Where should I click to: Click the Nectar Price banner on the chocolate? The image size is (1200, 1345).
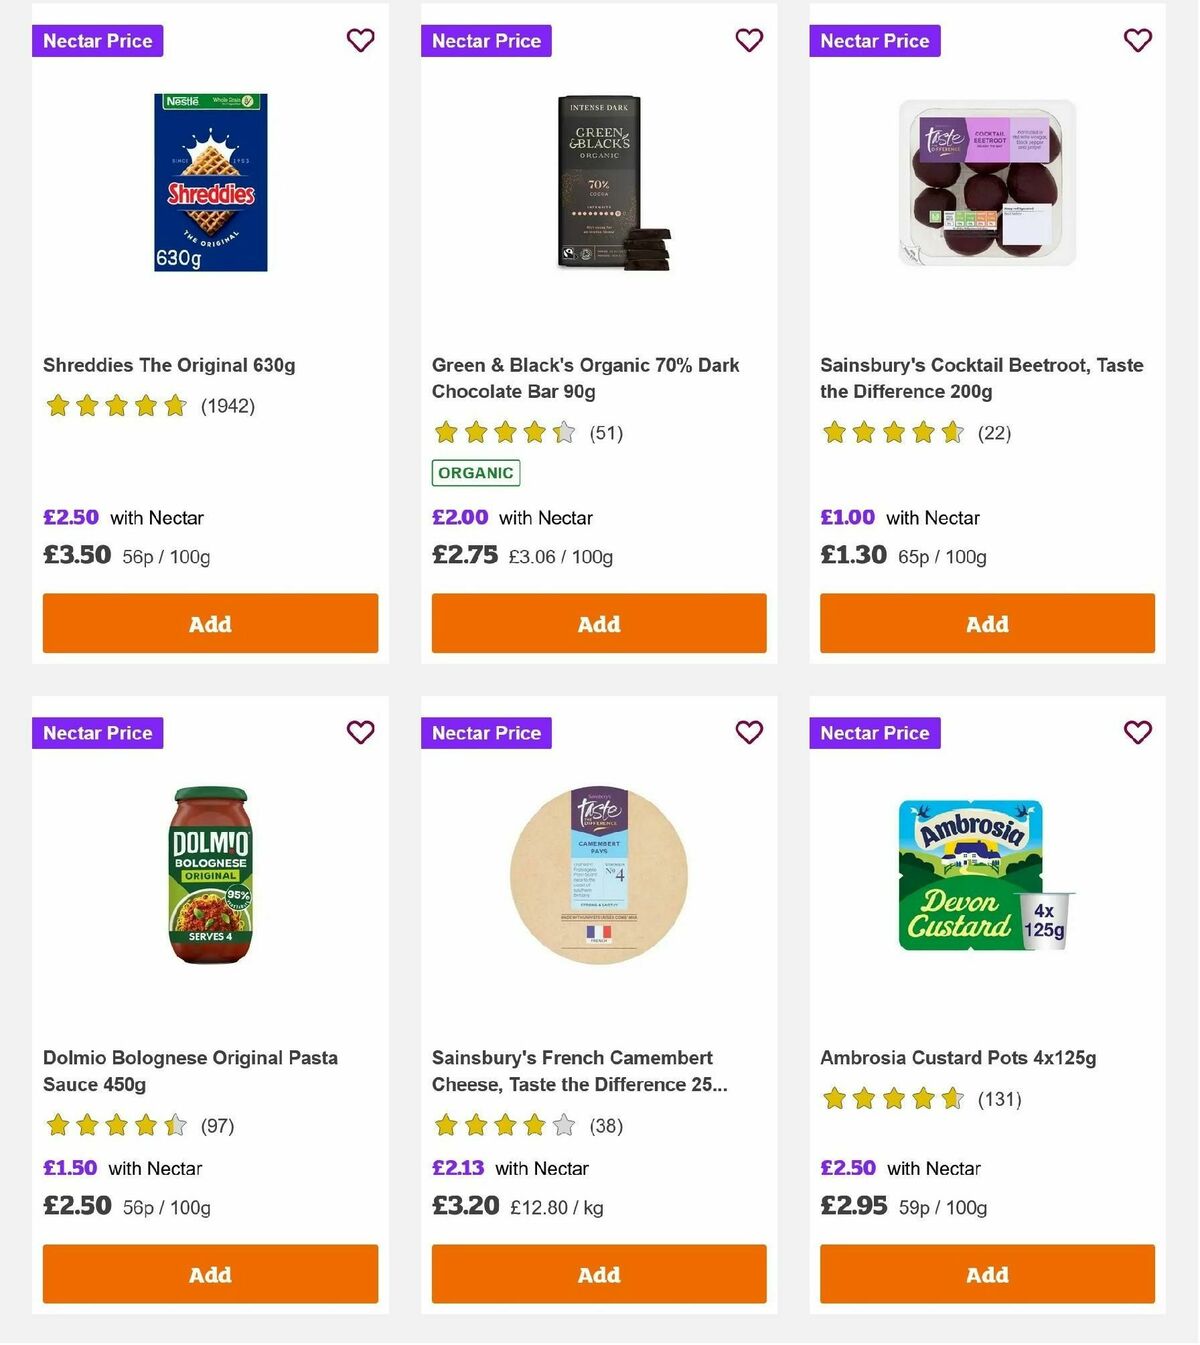tap(486, 41)
